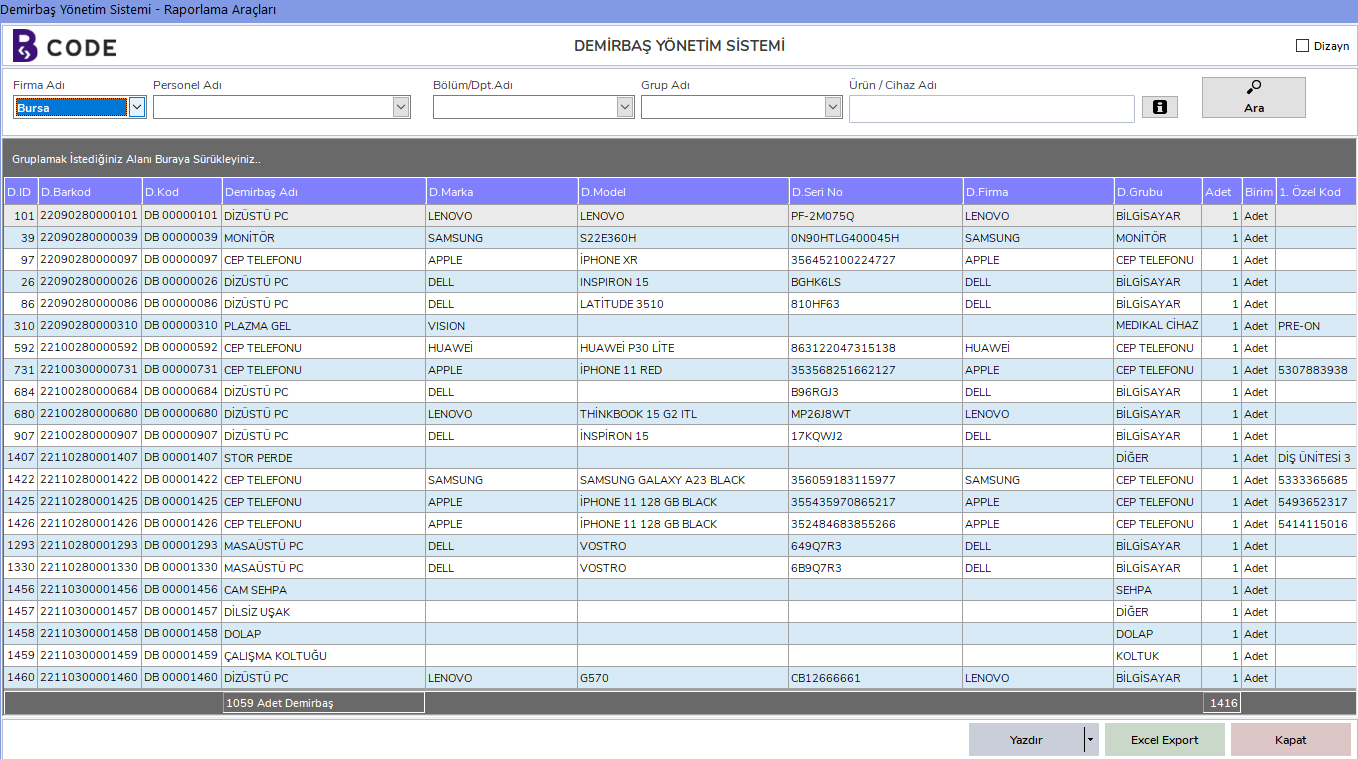The height and width of the screenshot is (759, 1358).
Task: Click serial number CB12666661
Action: pyautogui.click(x=876, y=678)
